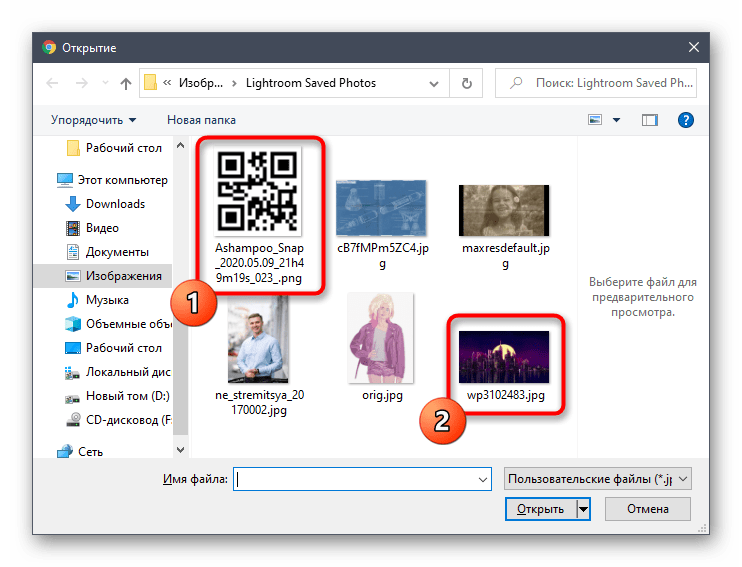Open the recent locations dropdown arrow
Viewport: 742px width, 567px height.
click(x=105, y=83)
